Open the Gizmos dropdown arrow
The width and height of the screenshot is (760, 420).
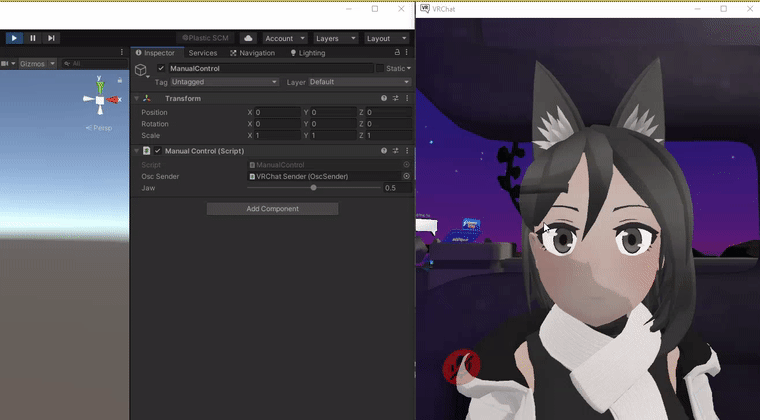[52, 63]
